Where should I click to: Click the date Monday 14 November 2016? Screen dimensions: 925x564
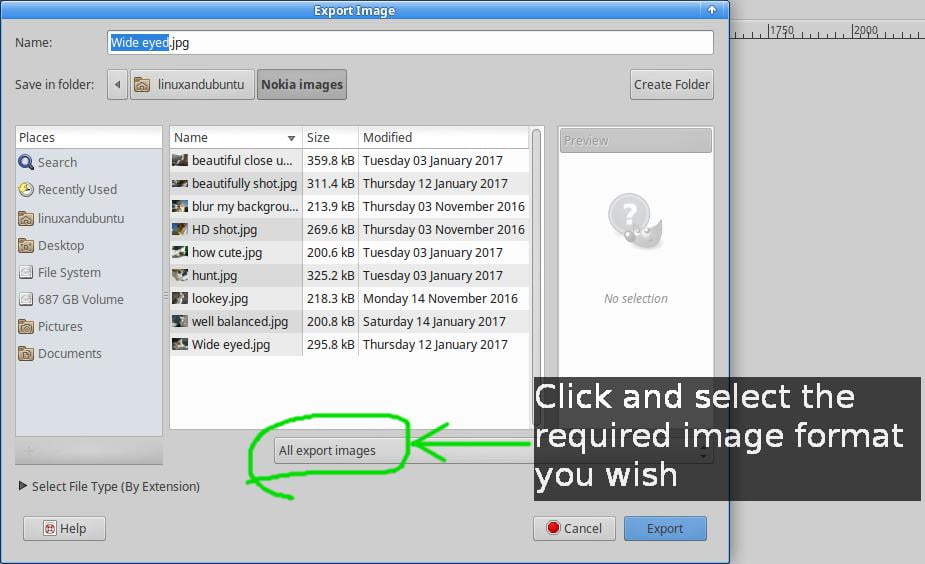coord(440,299)
